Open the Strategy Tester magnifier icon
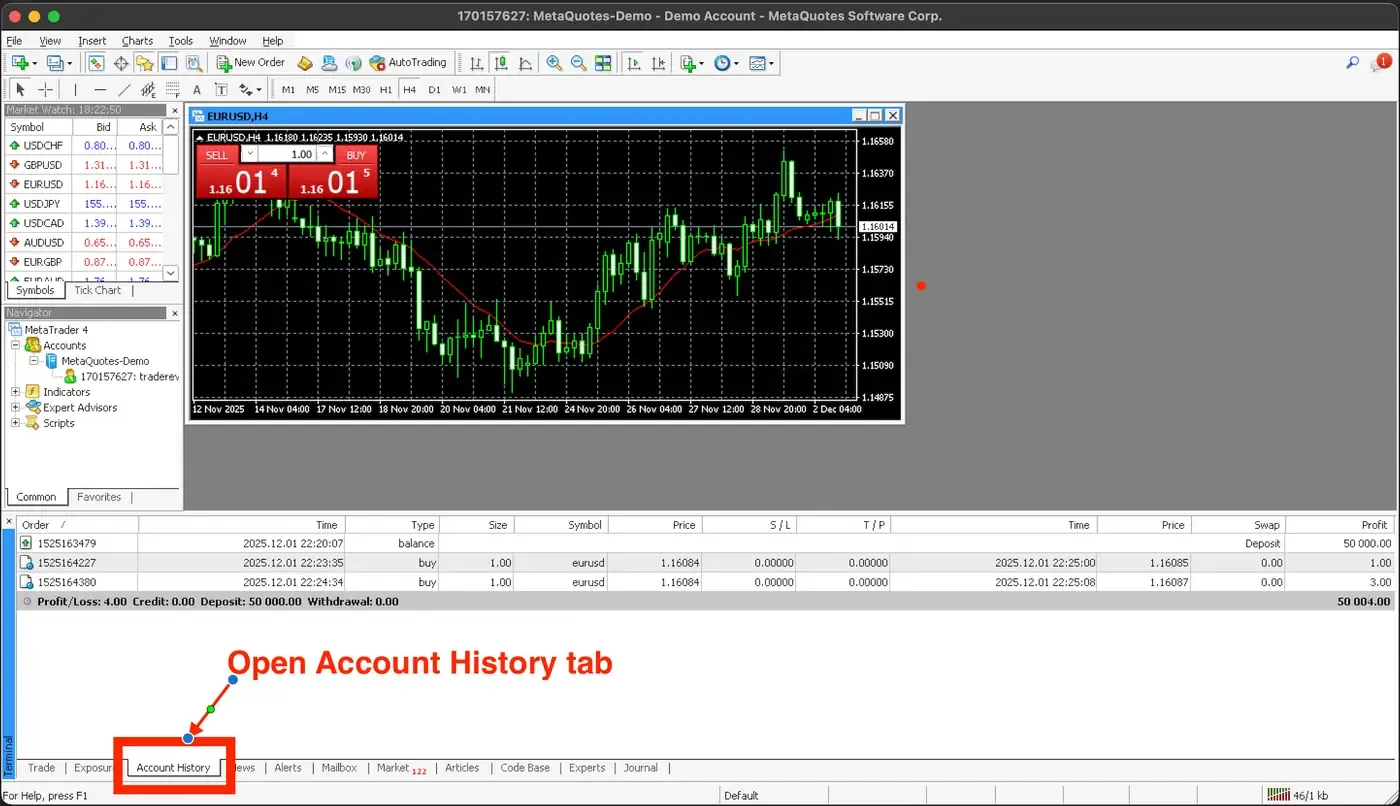The width and height of the screenshot is (1400, 806). point(194,63)
